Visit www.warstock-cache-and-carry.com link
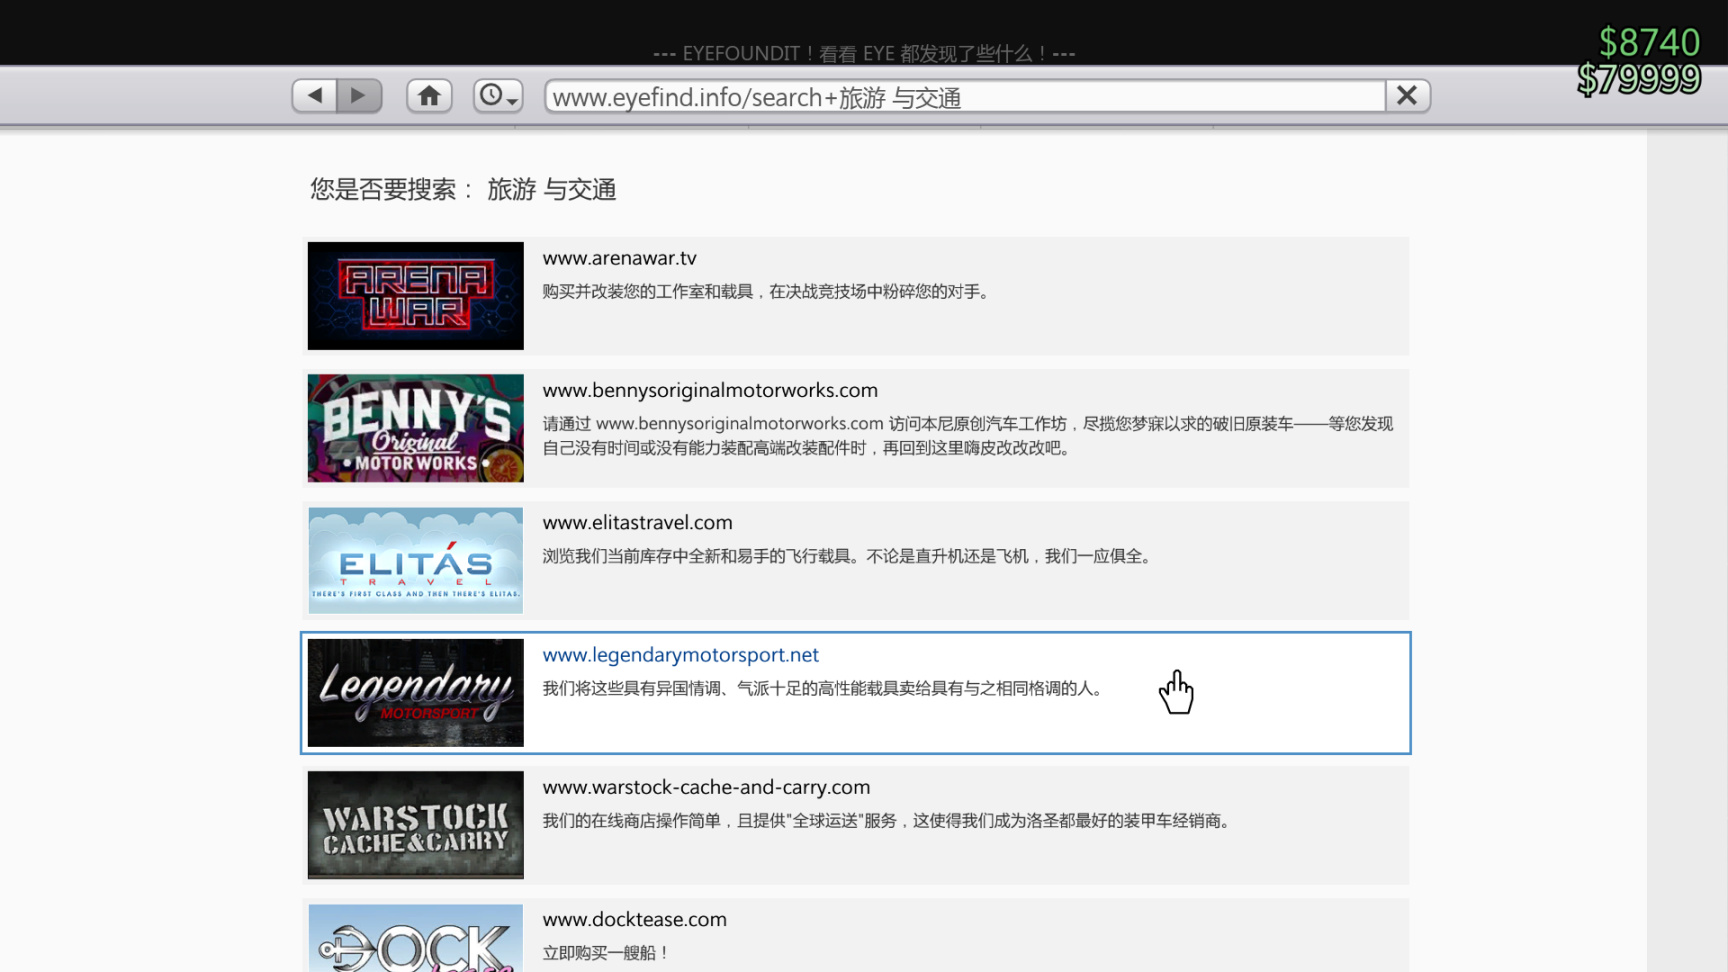This screenshot has width=1728, height=972. 706,787
